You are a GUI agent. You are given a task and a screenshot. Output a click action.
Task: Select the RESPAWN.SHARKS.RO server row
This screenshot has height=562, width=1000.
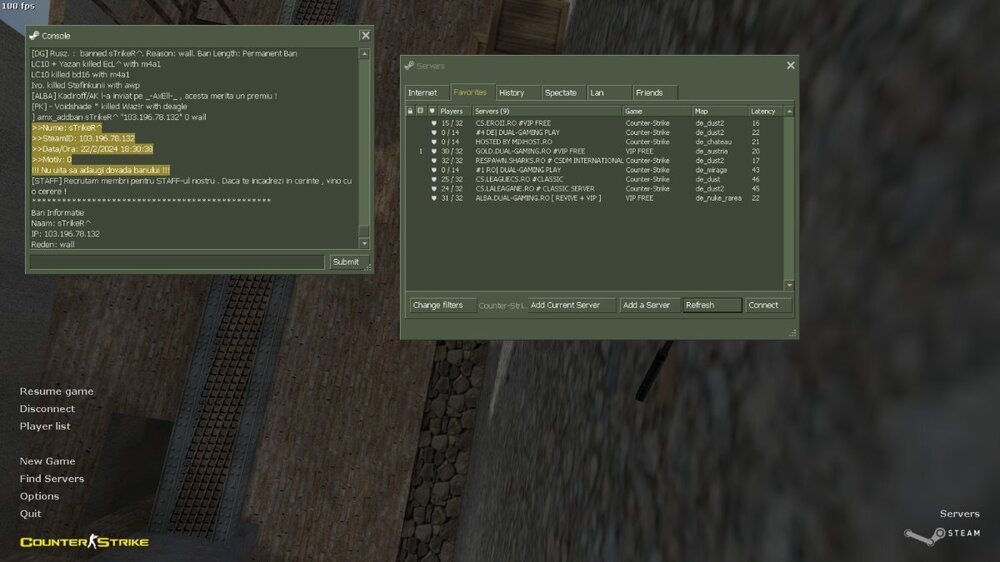[x=550, y=160]
